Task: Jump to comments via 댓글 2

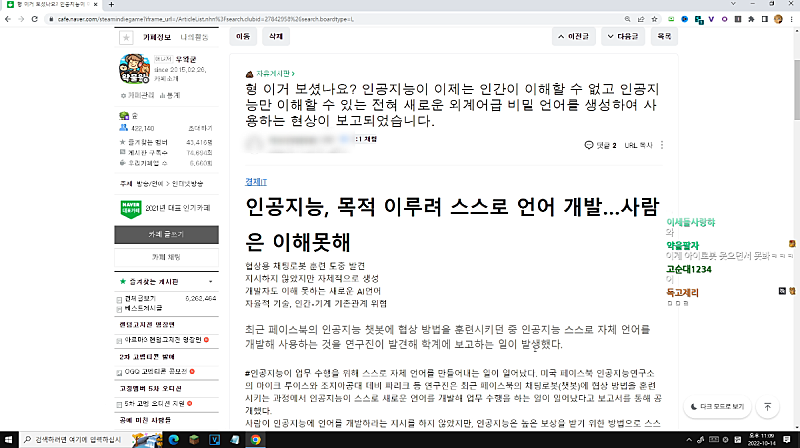Action: (601, 145)
